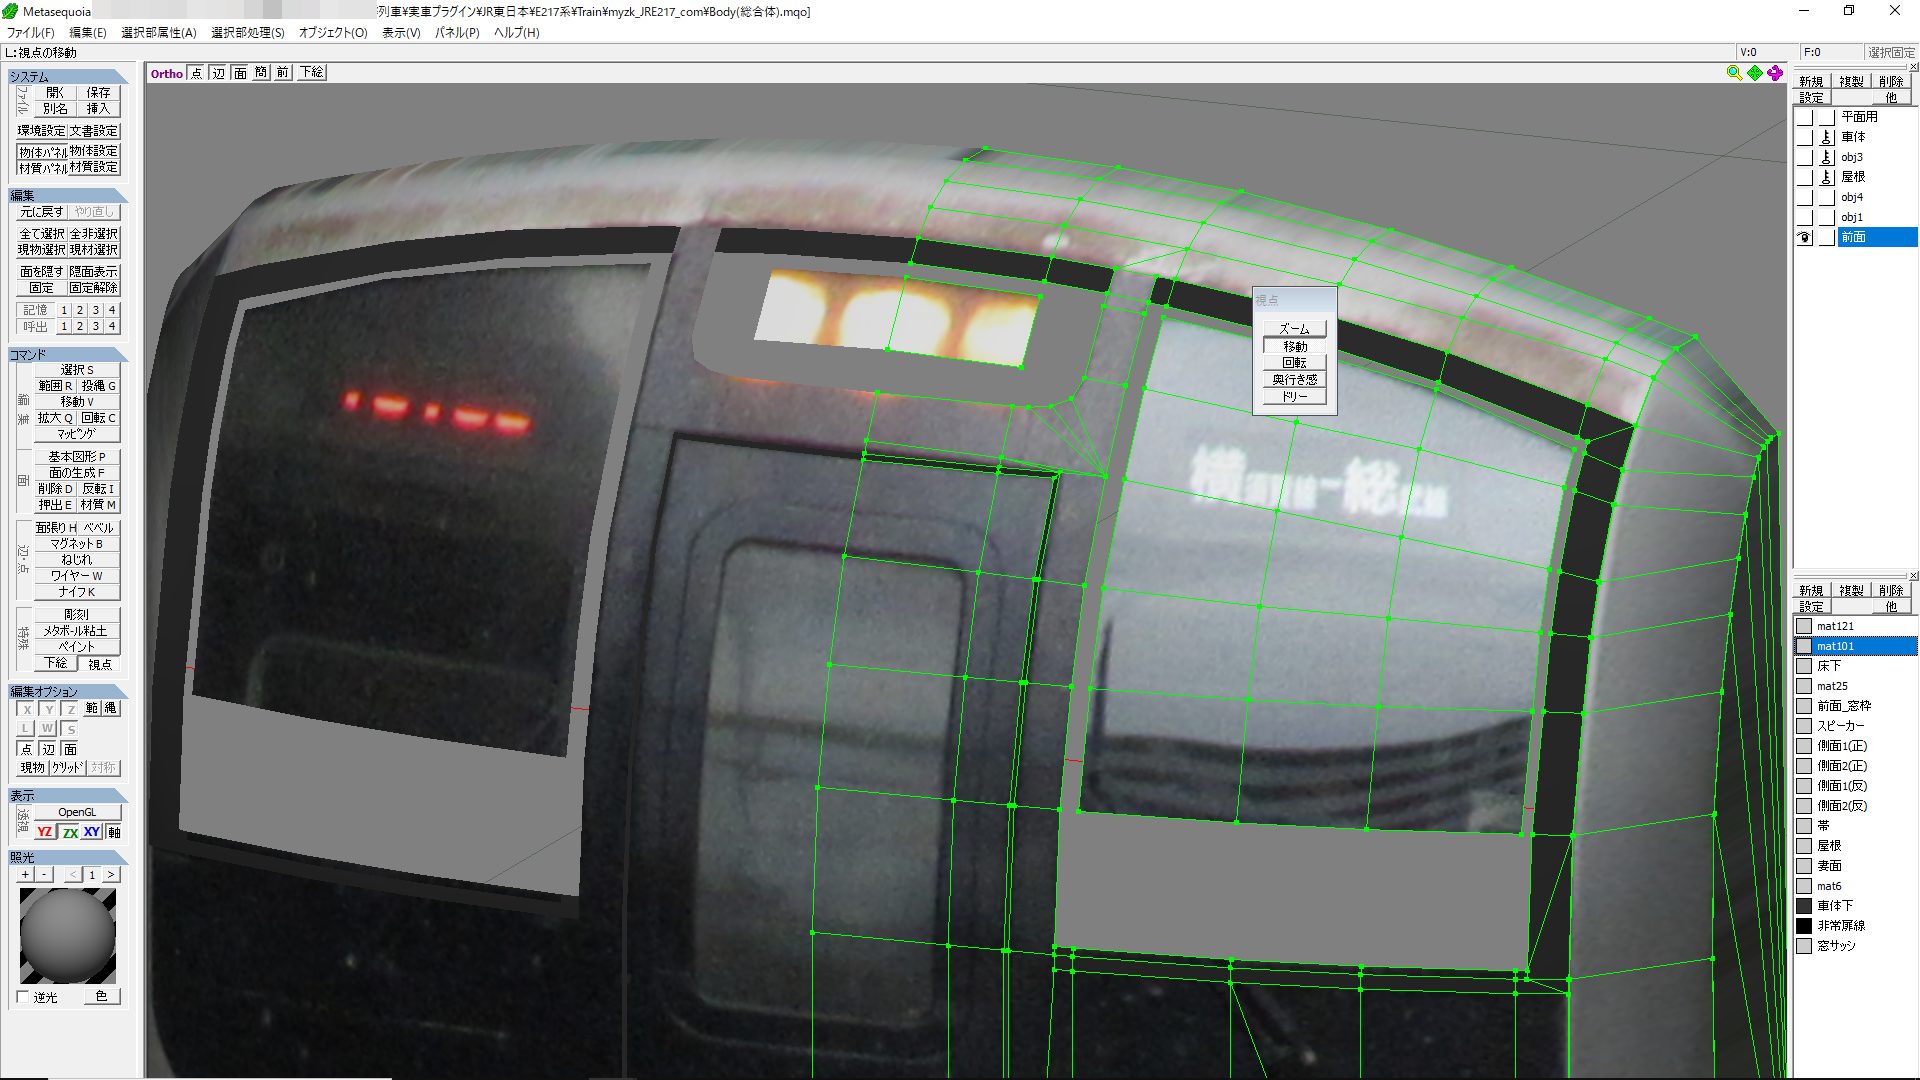The width and height of the screenshot is (1920, 1080).
Task: Collapse the 編集オプション panel header
Action: point(67,692)
